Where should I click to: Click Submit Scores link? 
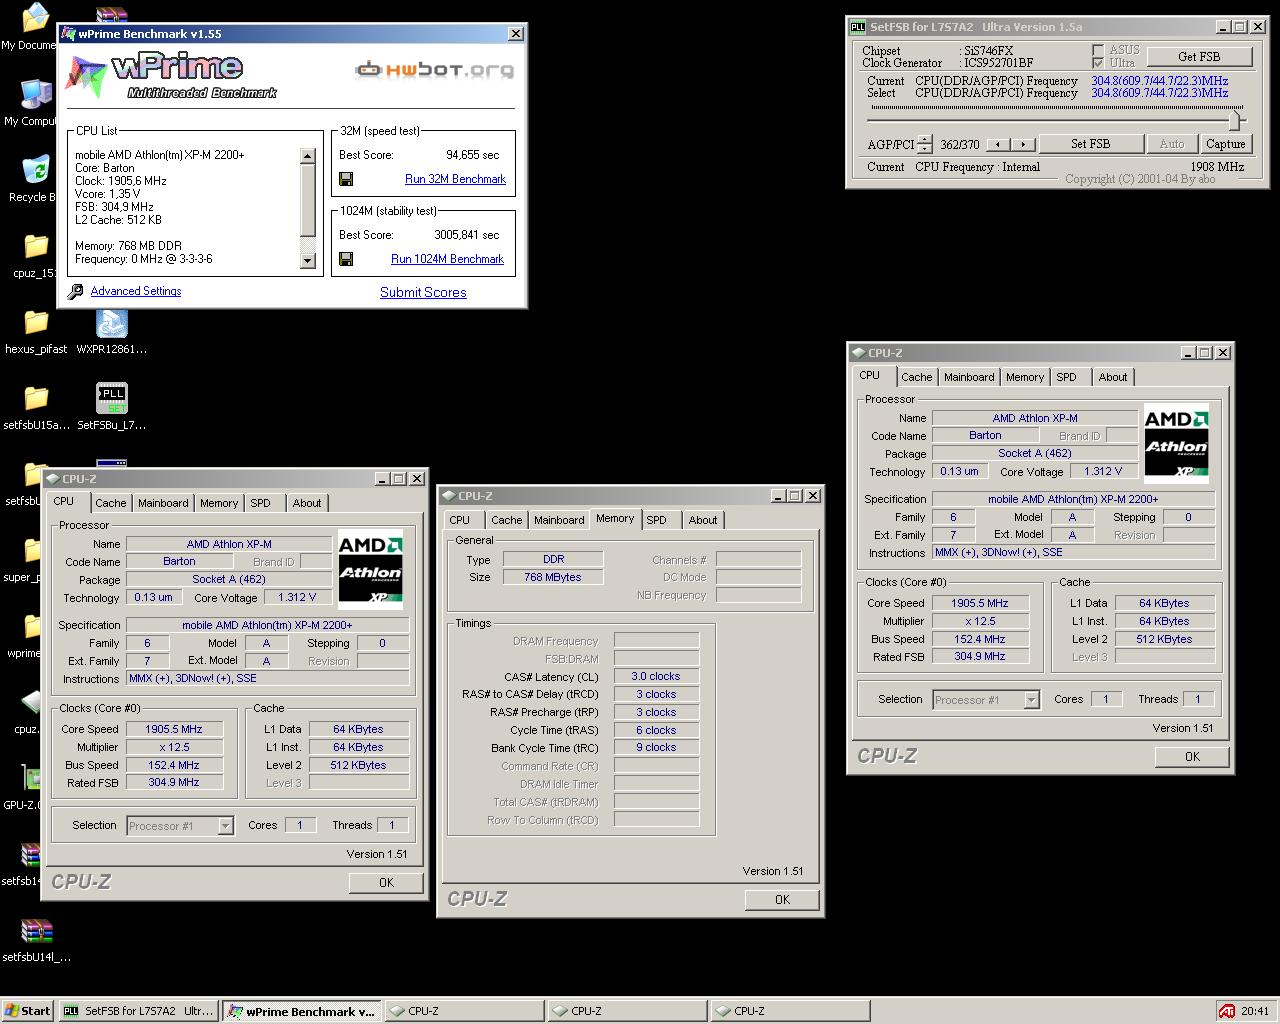click(x=423, y=292)
